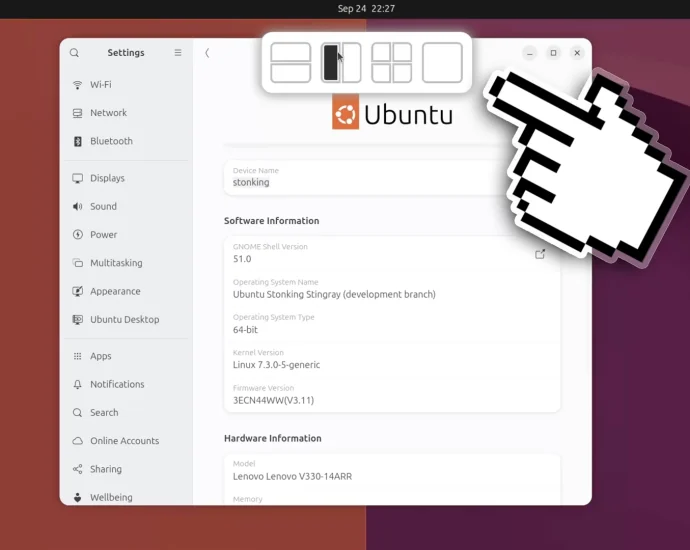
Task: Click the Apps grid icon
Action: pyautogui.click(x=77, y=356)
